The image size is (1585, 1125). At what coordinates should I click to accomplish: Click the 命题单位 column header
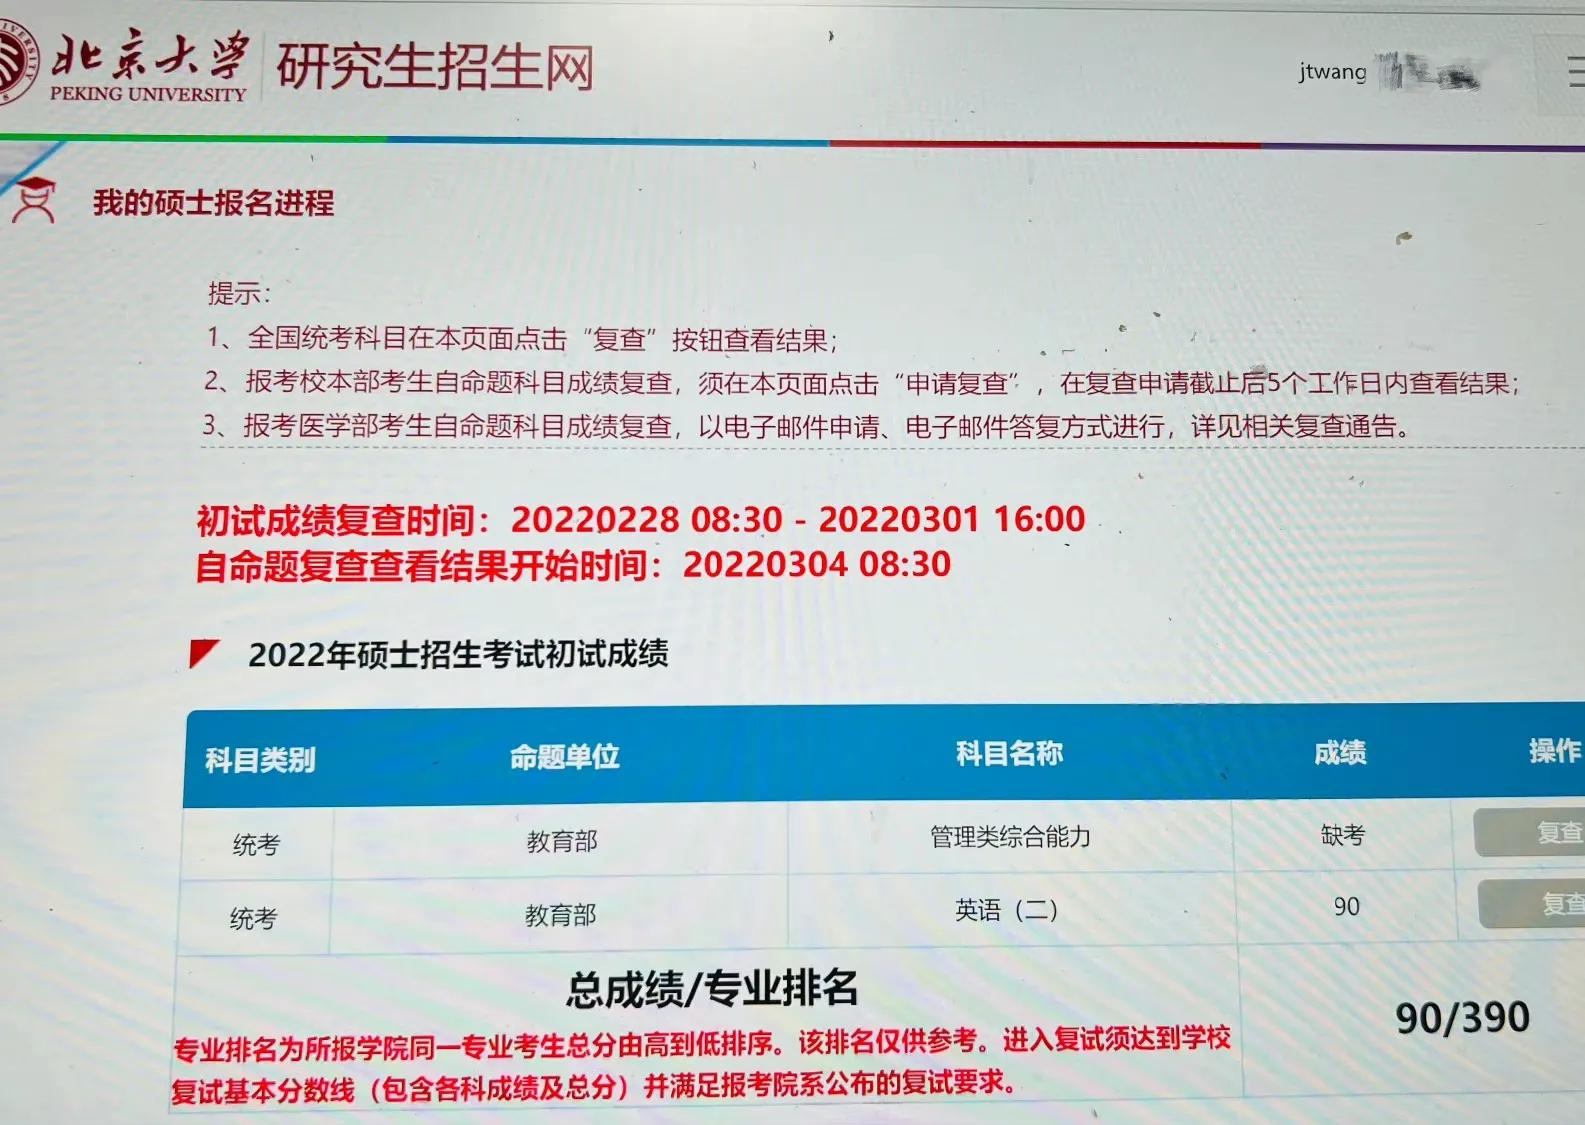[565, 757]
